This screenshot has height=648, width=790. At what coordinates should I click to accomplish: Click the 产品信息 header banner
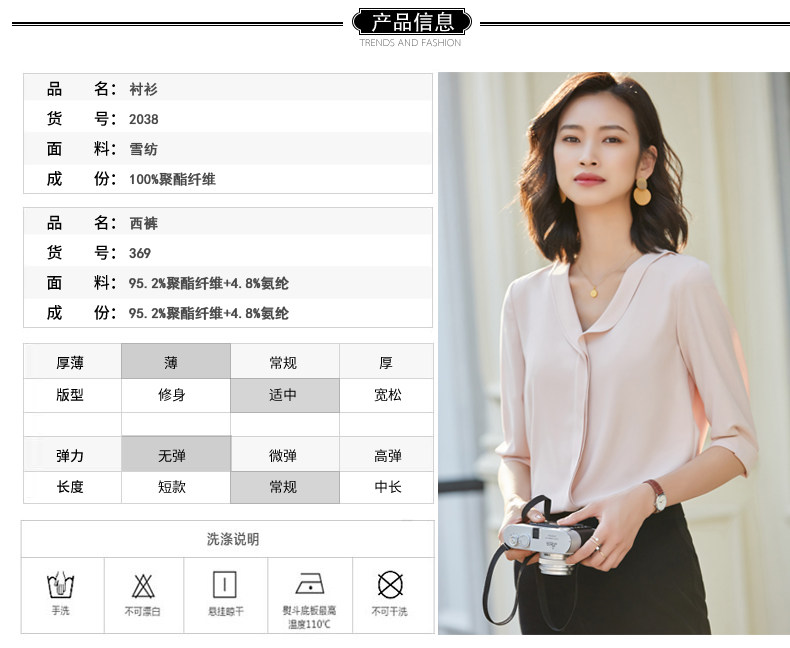(x=411, y=21)
